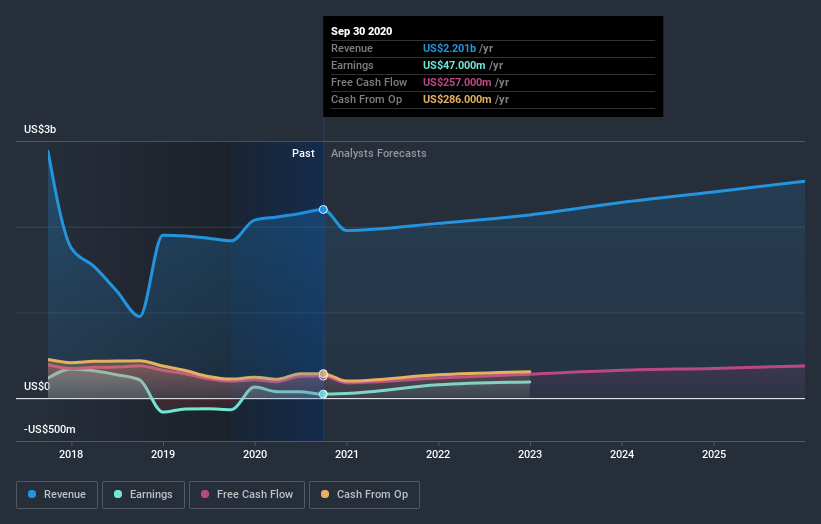Click the -US$500m y-axis label
This screenshot has height=524, width=821.
coord(50,429)
